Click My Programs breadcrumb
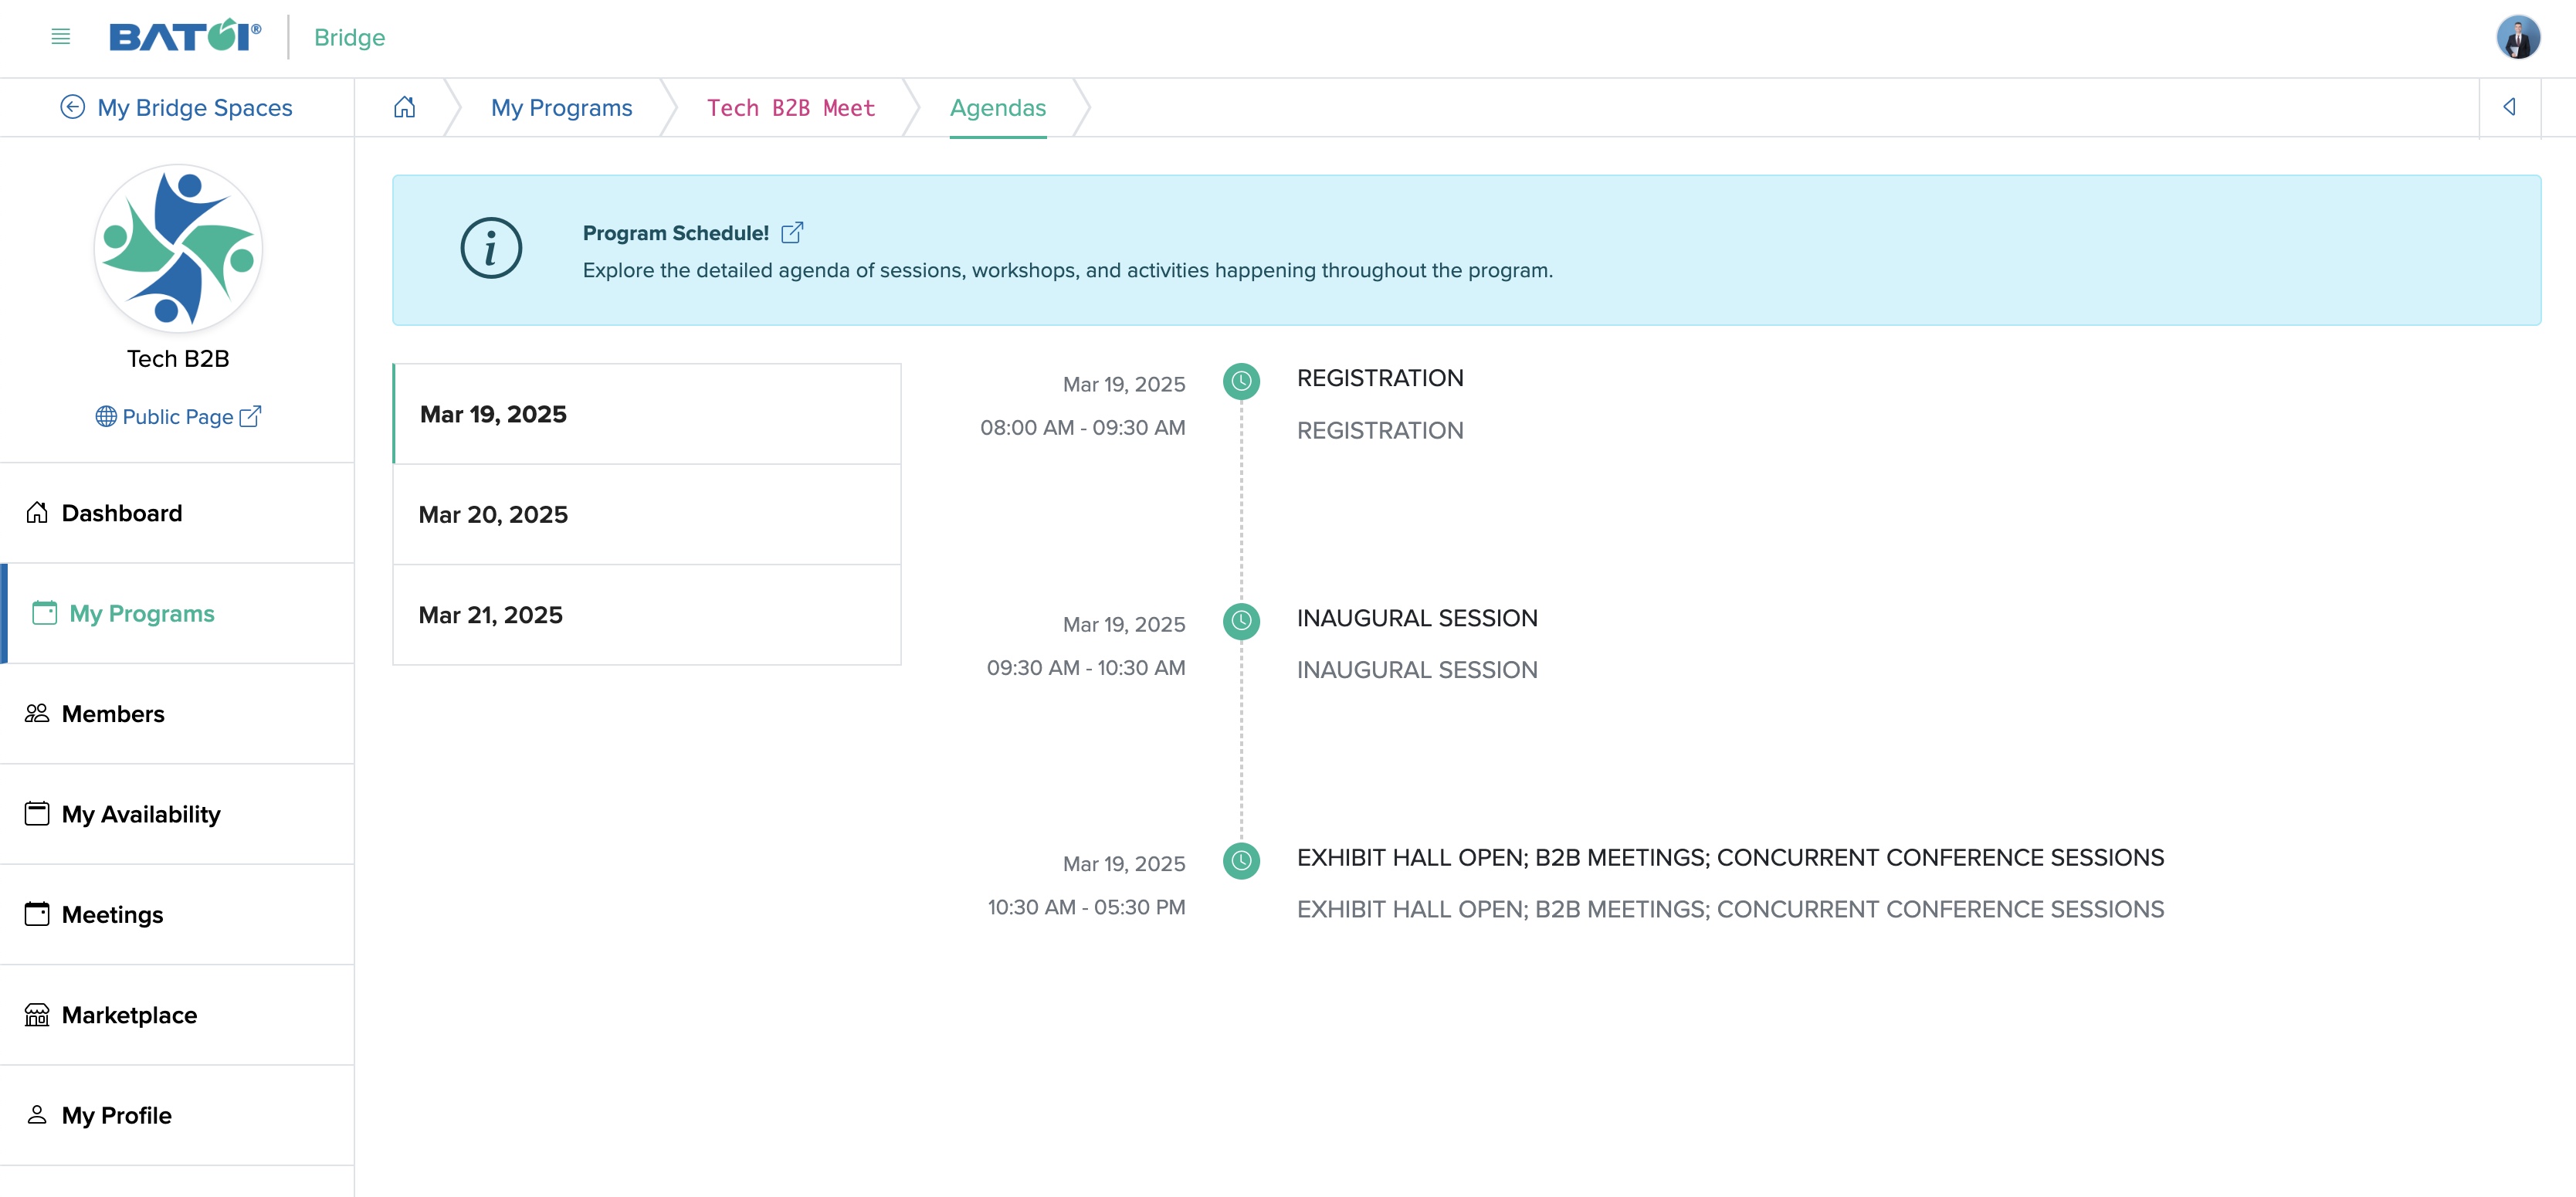The image size is (2576, 1197). [561, 107]
